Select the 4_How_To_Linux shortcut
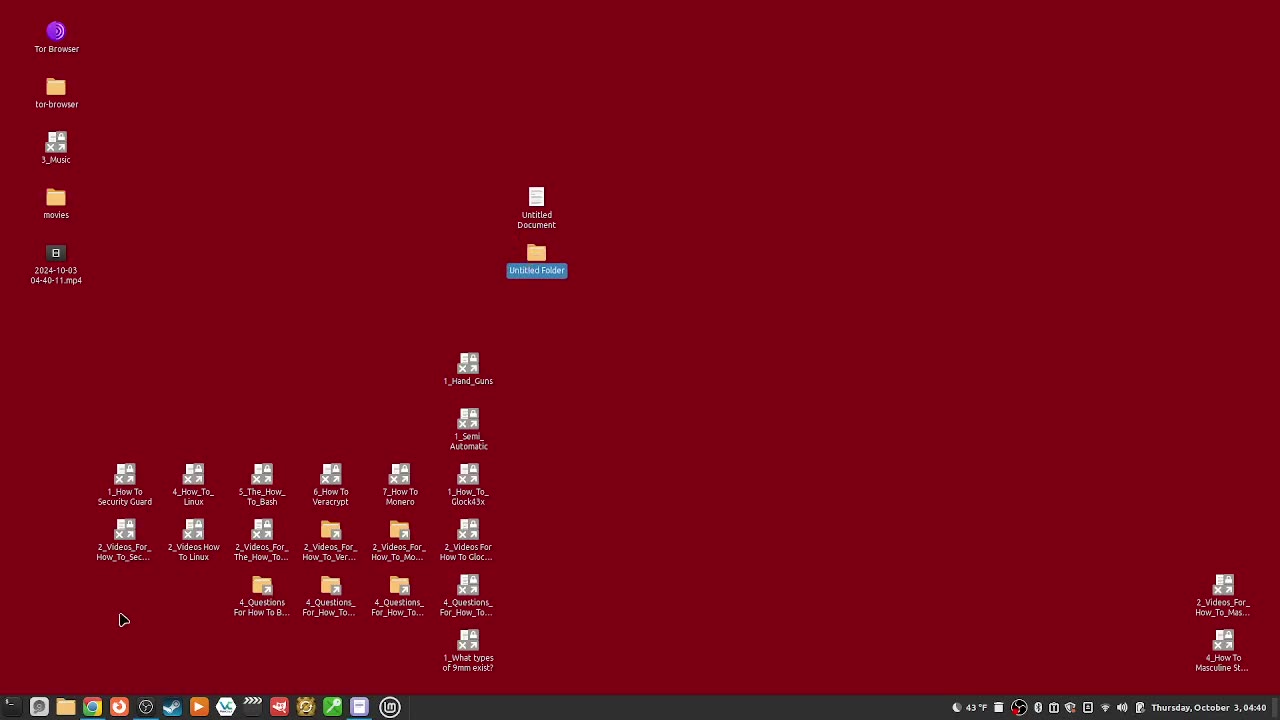Screen dimensions: 1280x720 pos(193,484)
